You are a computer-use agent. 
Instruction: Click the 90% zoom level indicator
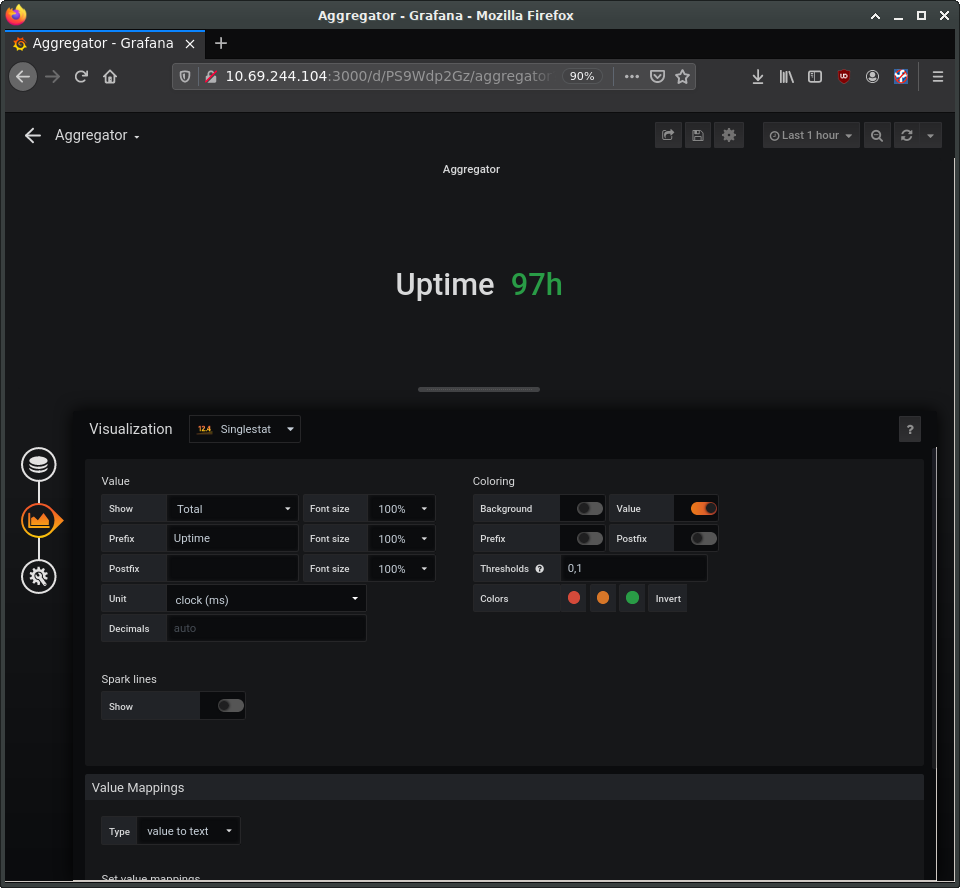coord(582,77)
